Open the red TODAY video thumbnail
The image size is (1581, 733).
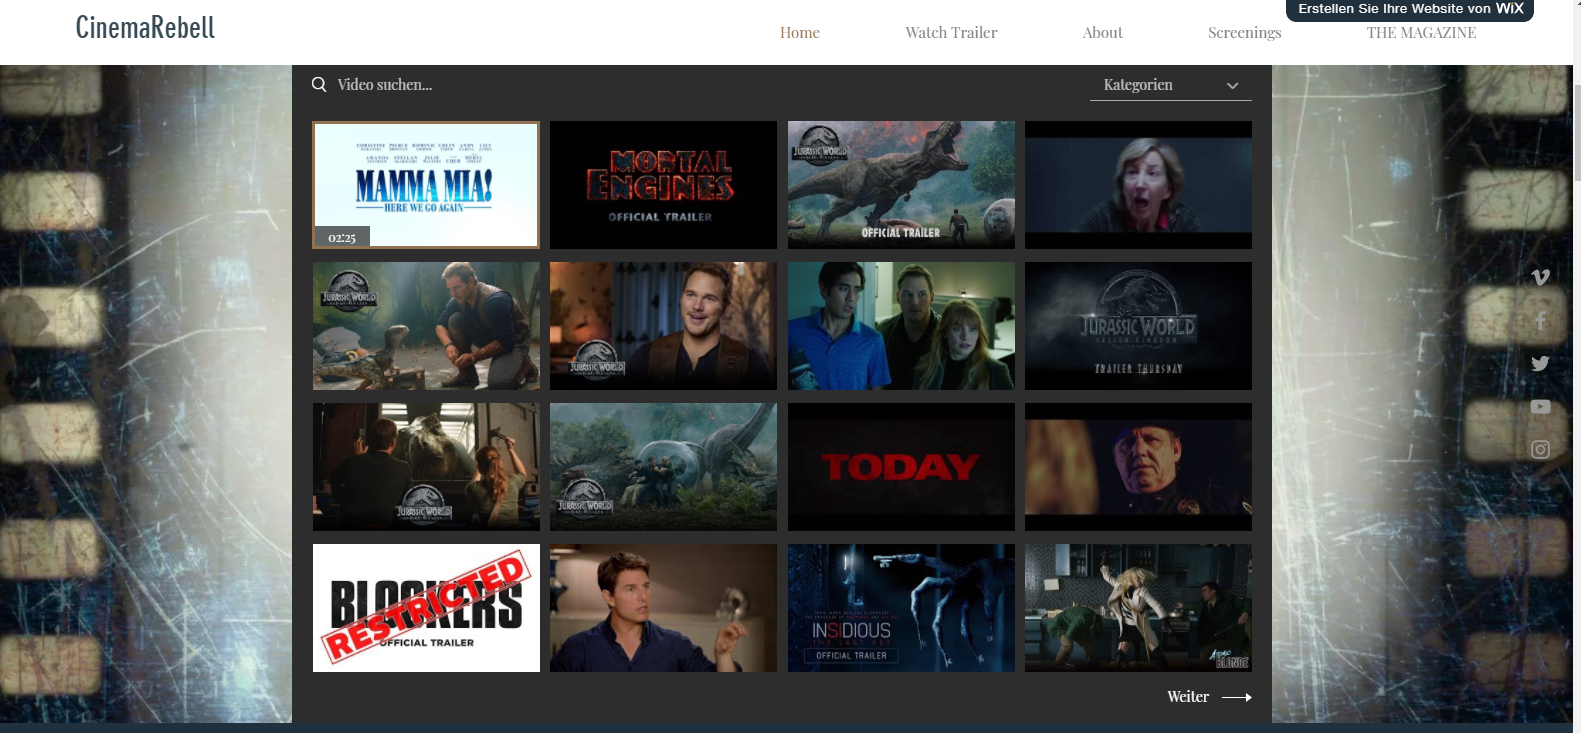901,467
